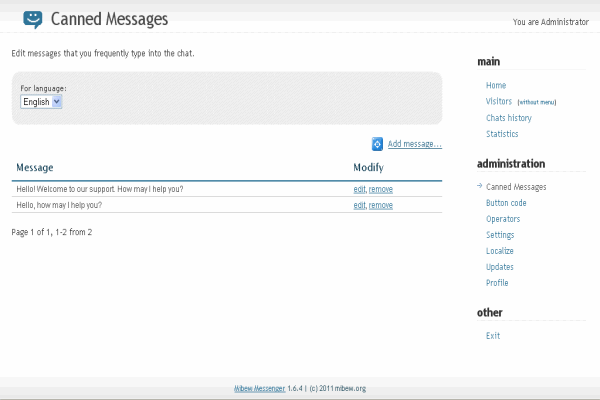Click the 'main' section heading
This screenshot has height=400, width=600.
488,62
